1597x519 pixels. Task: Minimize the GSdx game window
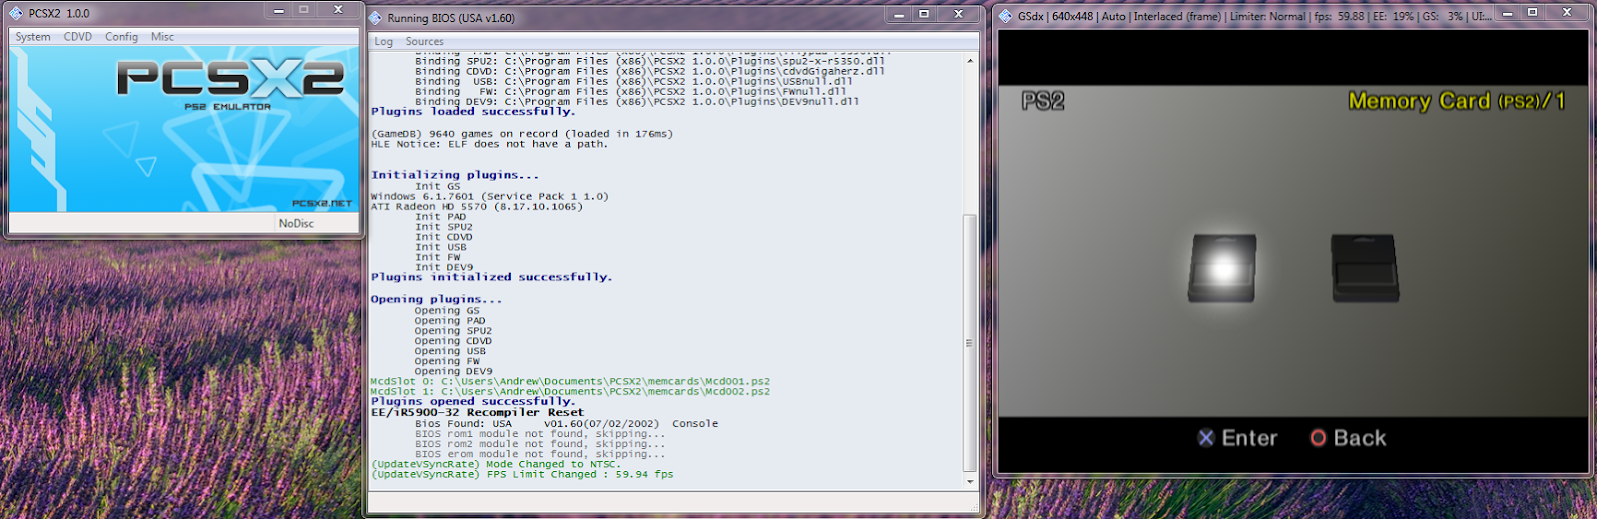tap(1507, 13)
